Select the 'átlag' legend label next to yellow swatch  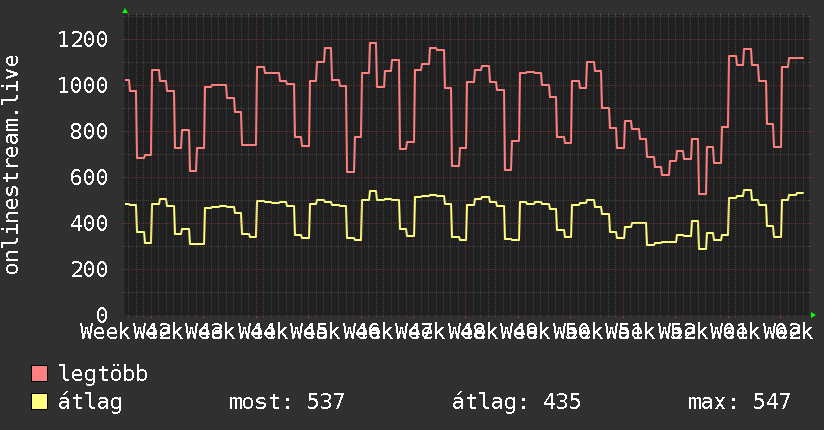click(90, 402)
